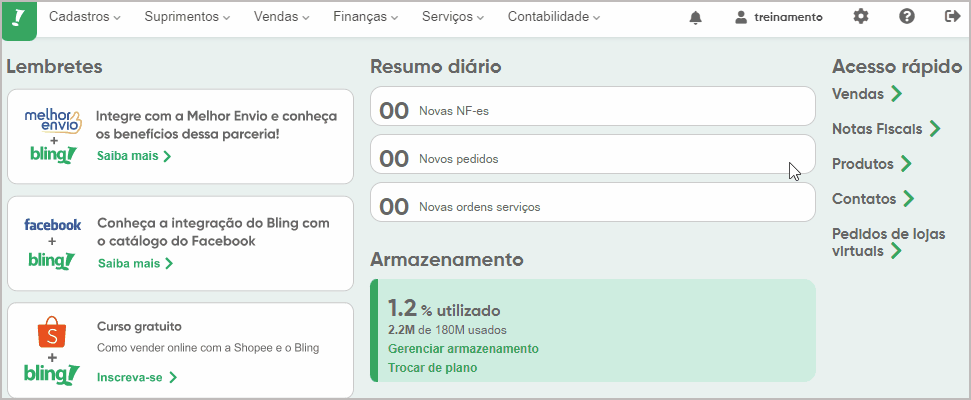Screen dimensions: 971x400
Task: Open the Novos pedidos summary card
Action: point(593,154)
